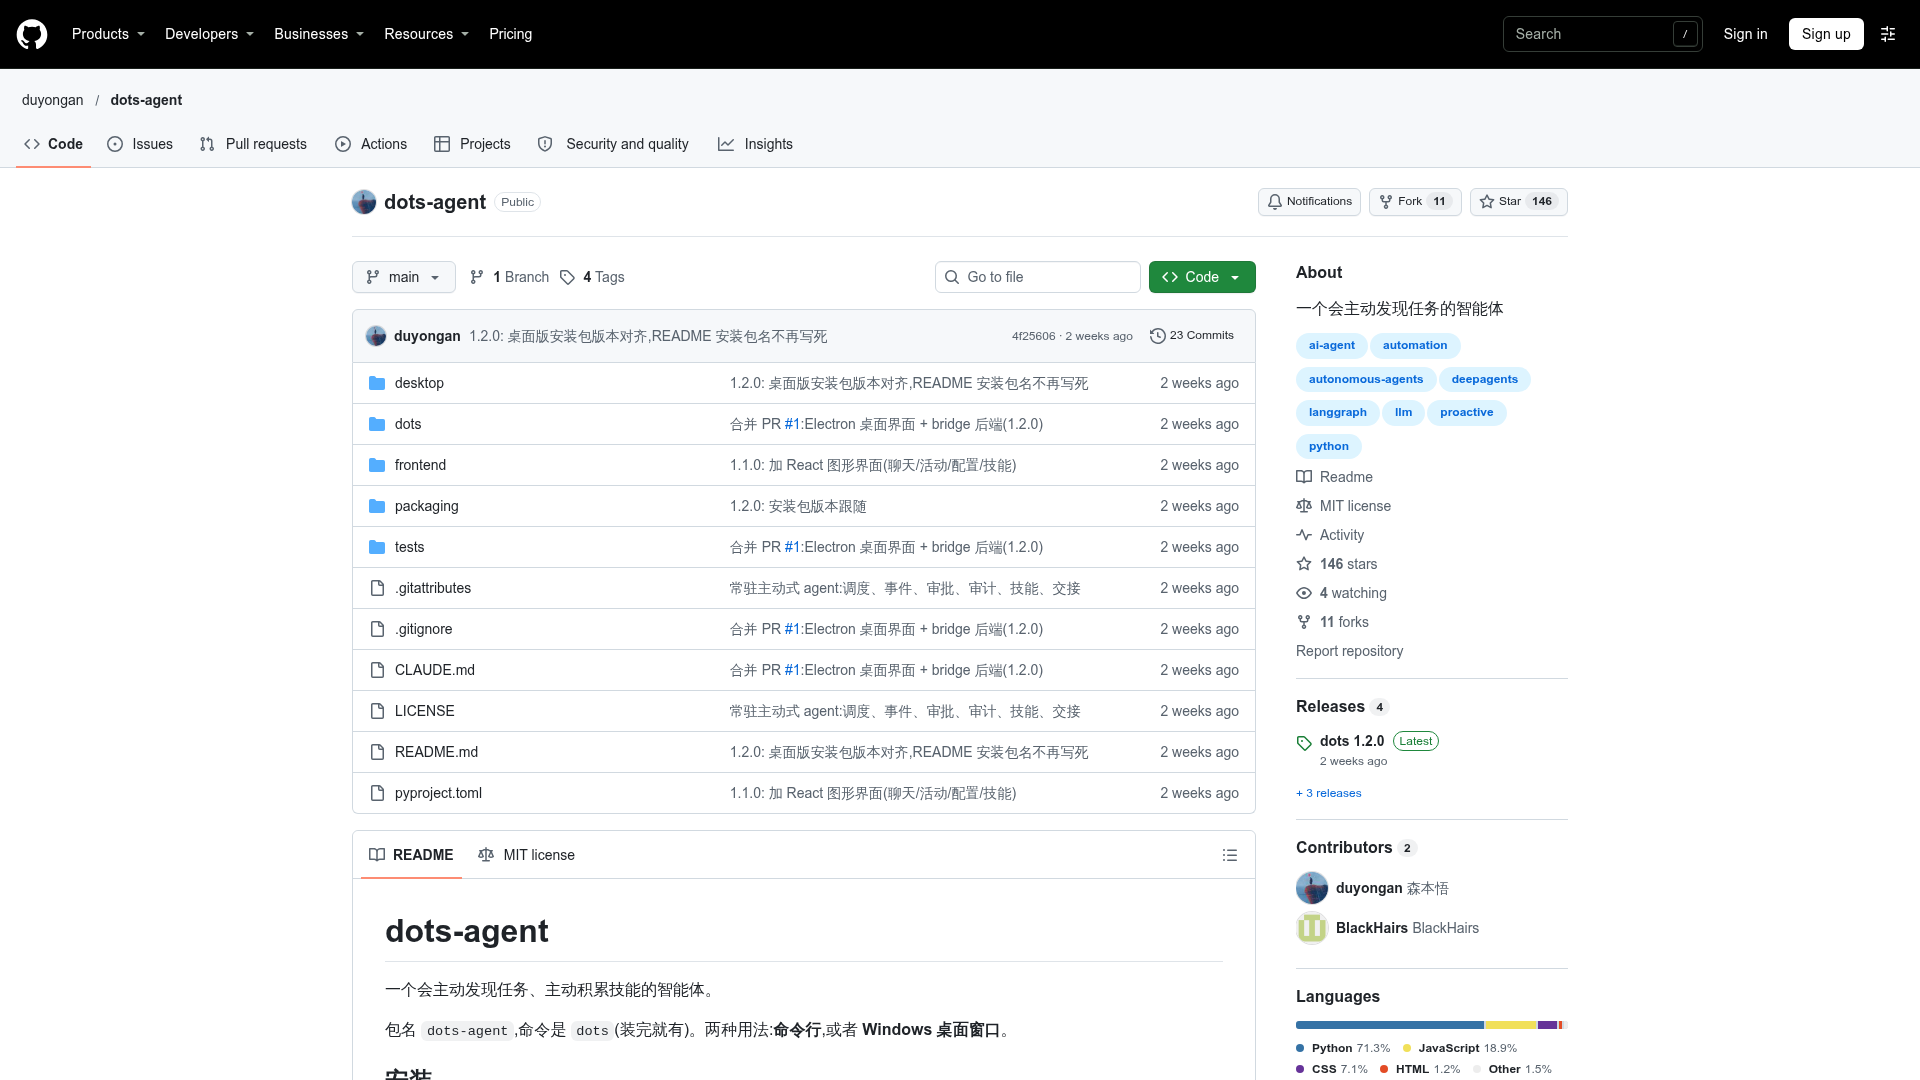Open the green Code dropdown button
The width and height of the screenshot is (1920, 1080).
[x=1202, y=277]
